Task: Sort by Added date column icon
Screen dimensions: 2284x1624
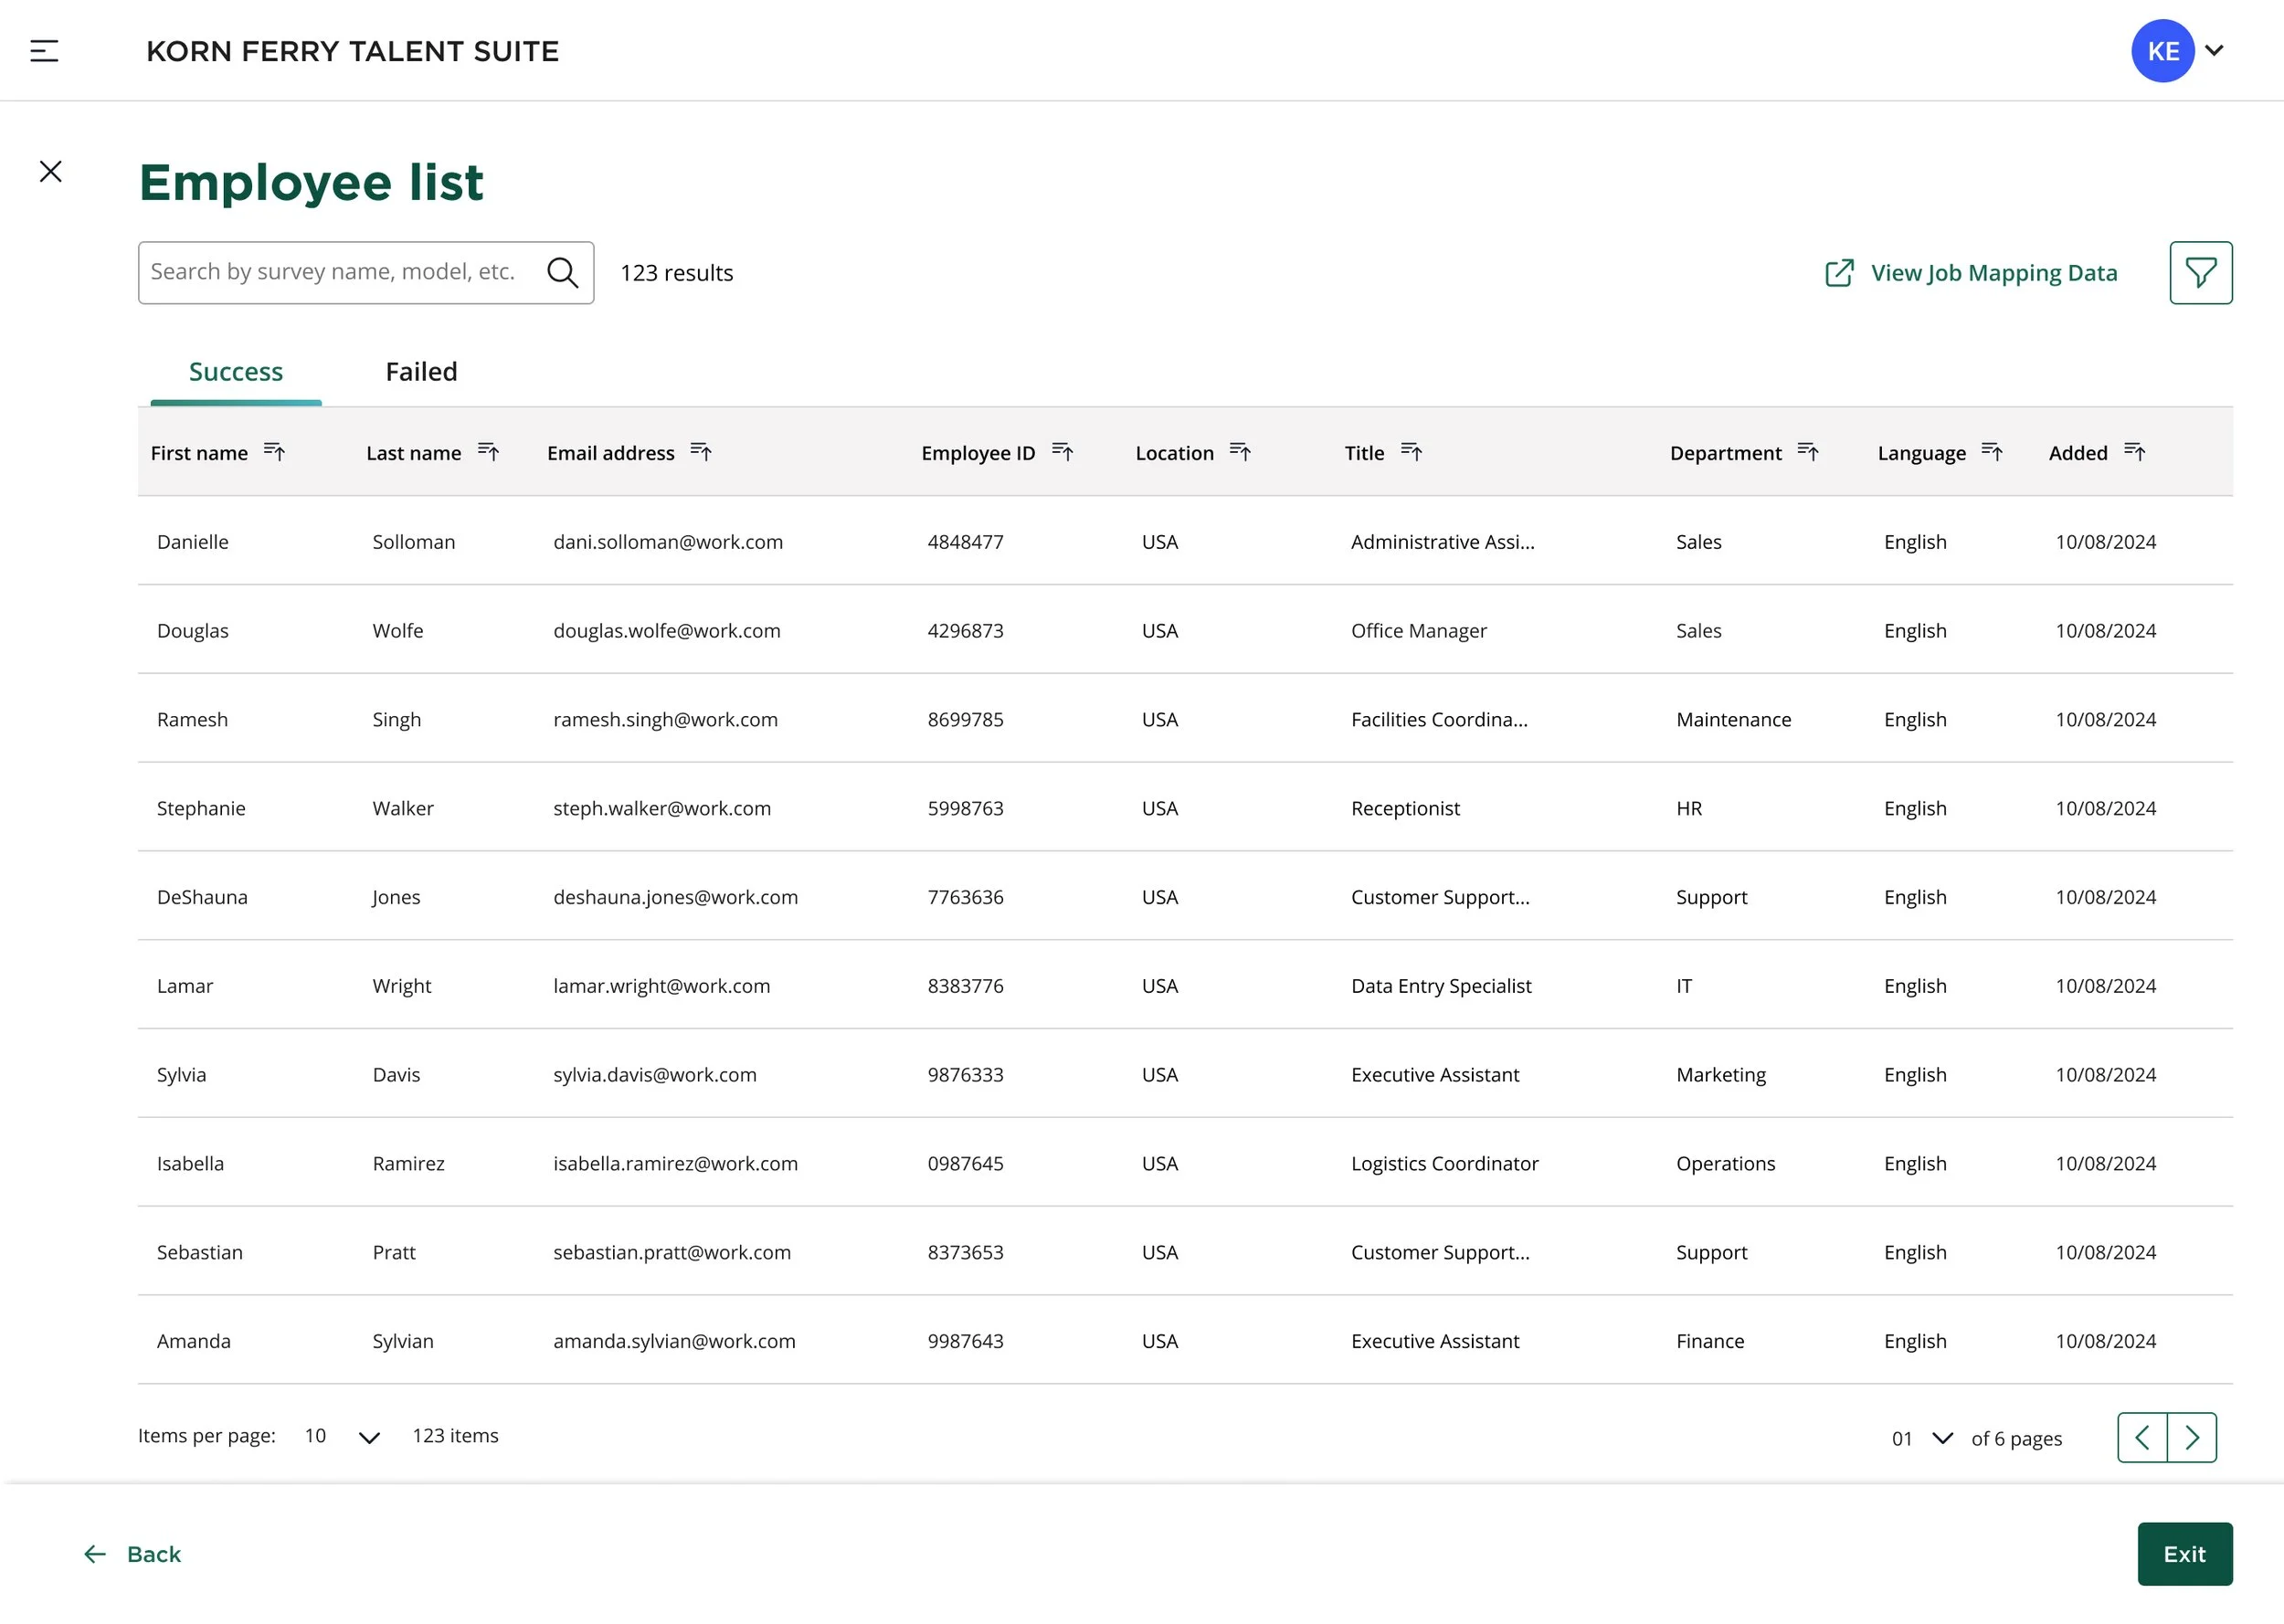Action: [x=2134, y=452]
